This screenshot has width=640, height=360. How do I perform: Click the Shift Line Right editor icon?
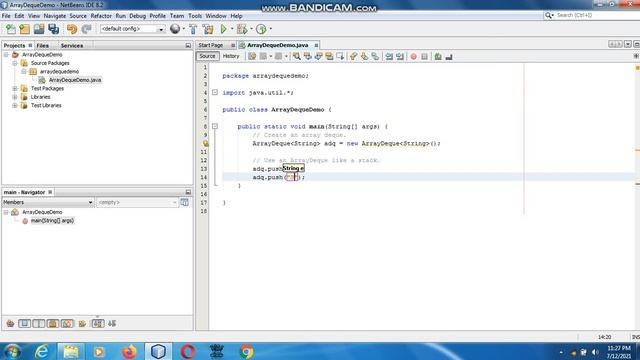point(400,57)
